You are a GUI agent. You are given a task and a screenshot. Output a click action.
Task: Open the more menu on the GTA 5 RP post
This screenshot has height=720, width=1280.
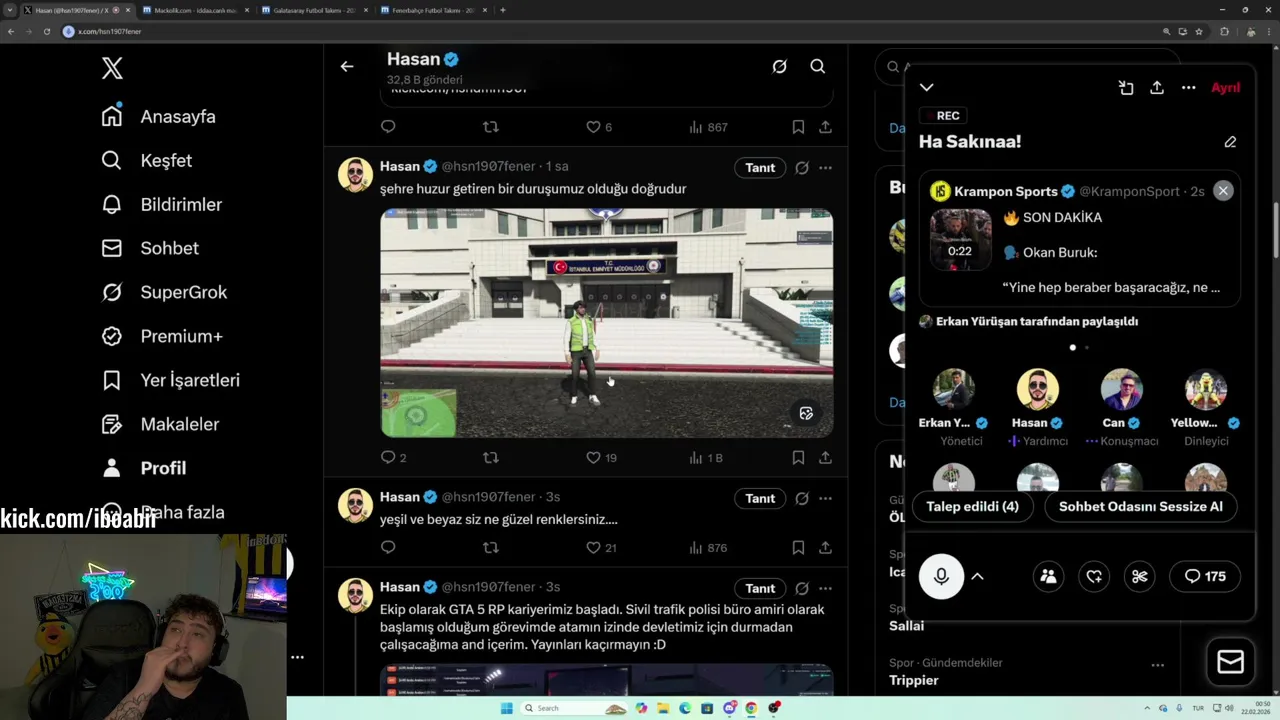(x=825, y=588)
